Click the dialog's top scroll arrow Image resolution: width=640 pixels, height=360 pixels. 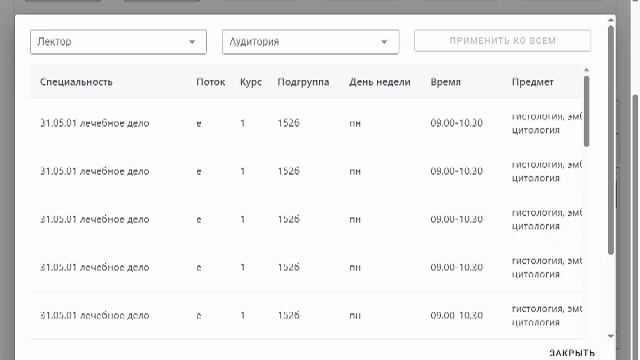611,20
